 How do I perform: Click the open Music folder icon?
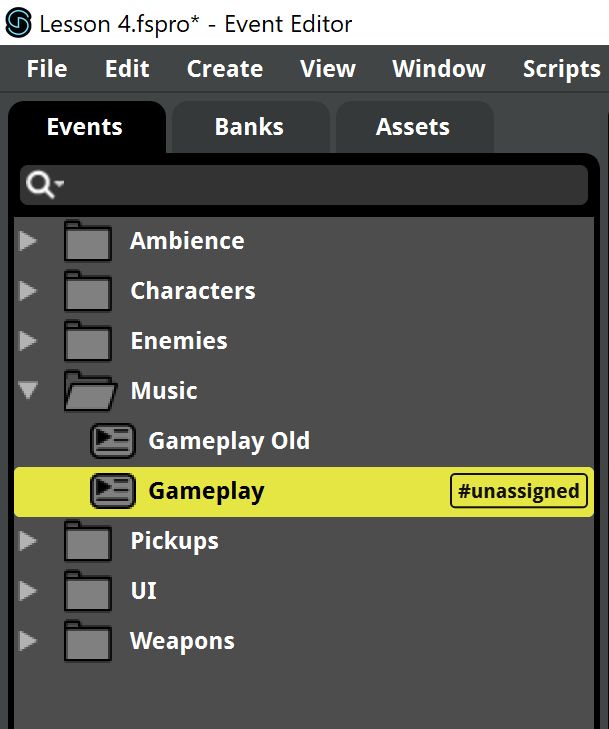point(90,391)
